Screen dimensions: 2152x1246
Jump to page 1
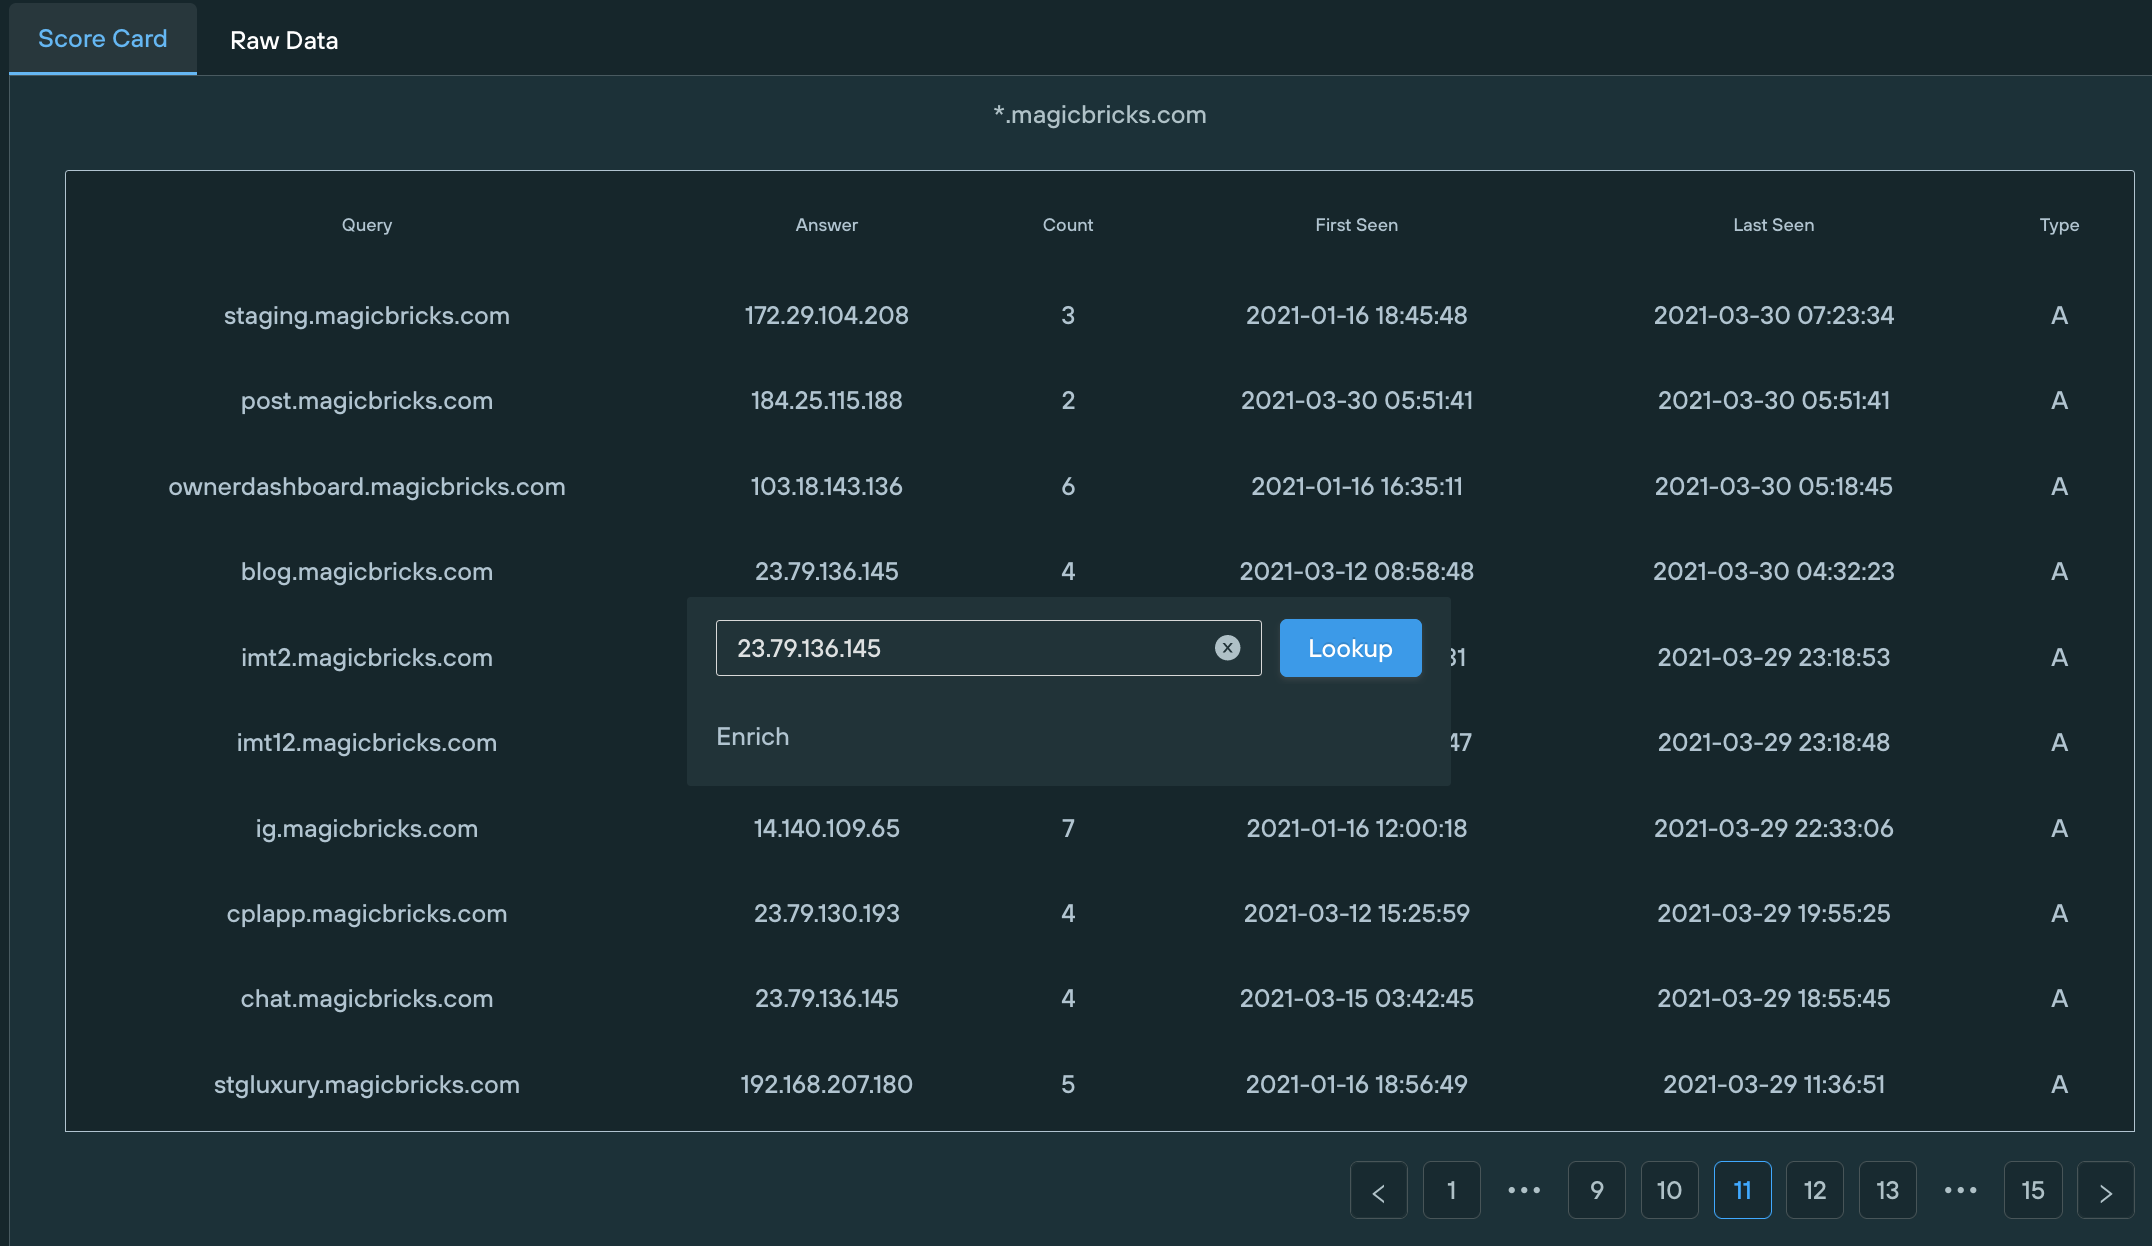click(1451, 1190)
